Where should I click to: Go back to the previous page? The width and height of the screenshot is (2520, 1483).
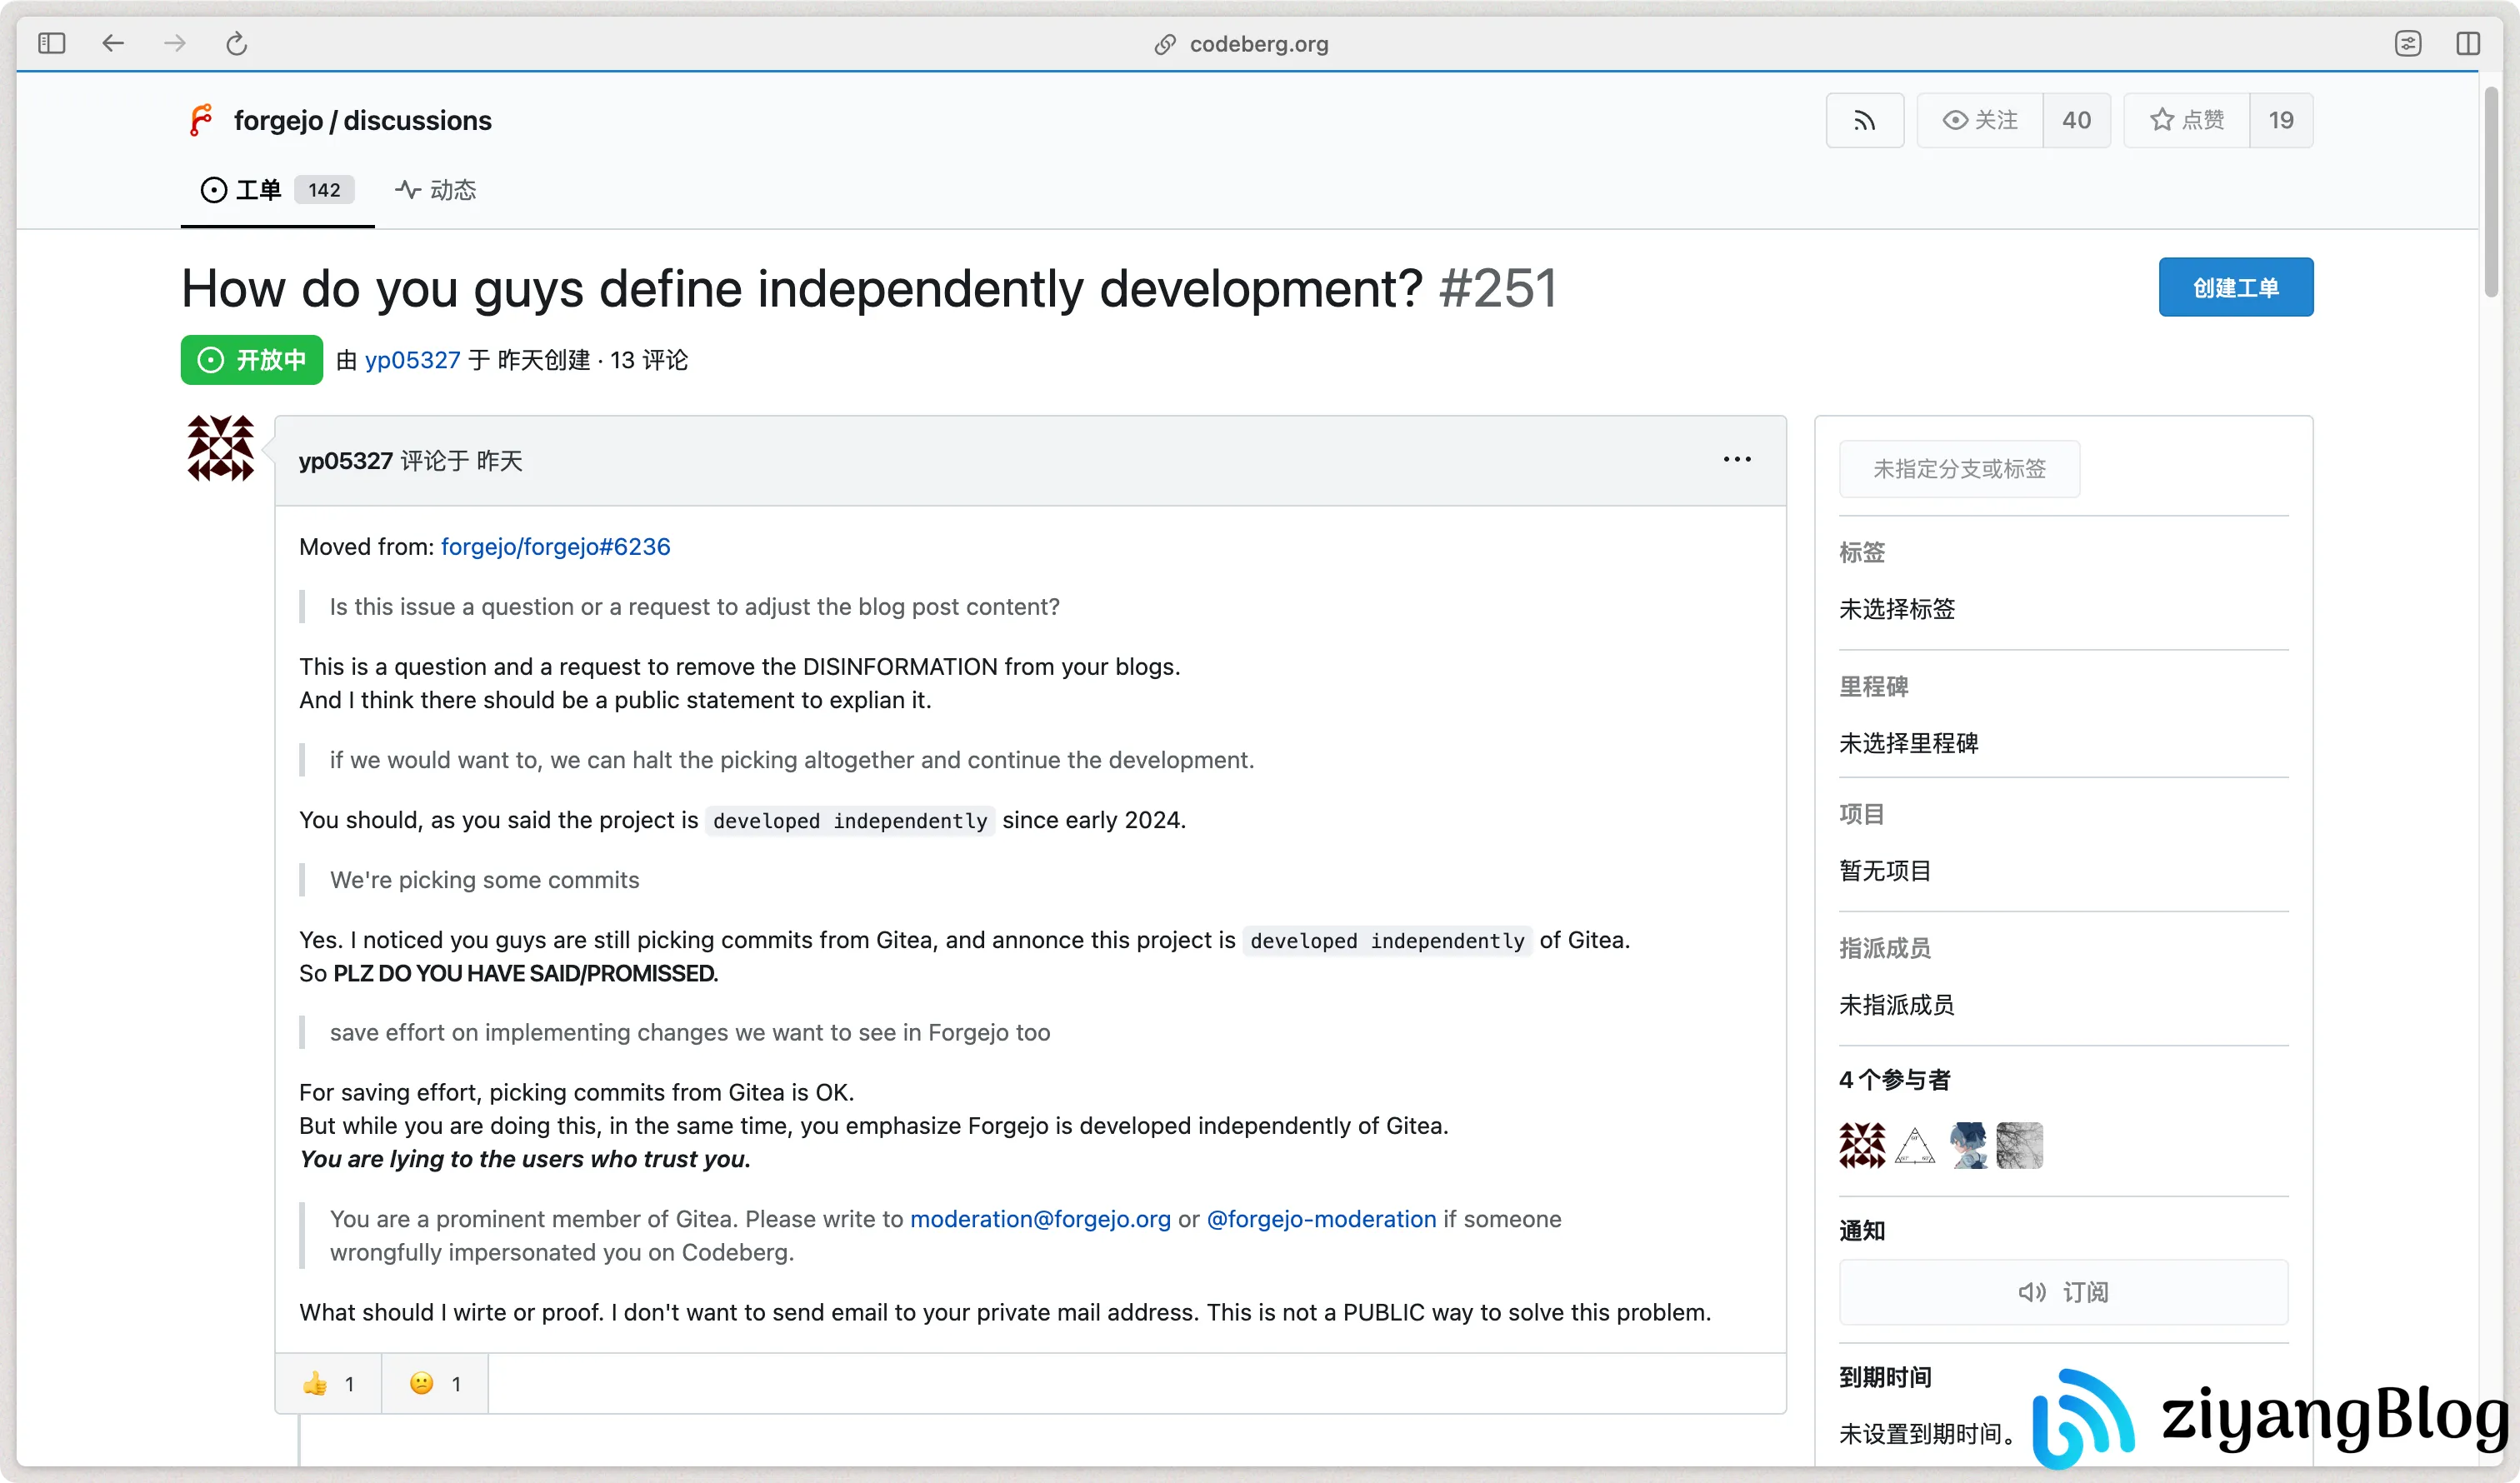[x=113, y=43]
